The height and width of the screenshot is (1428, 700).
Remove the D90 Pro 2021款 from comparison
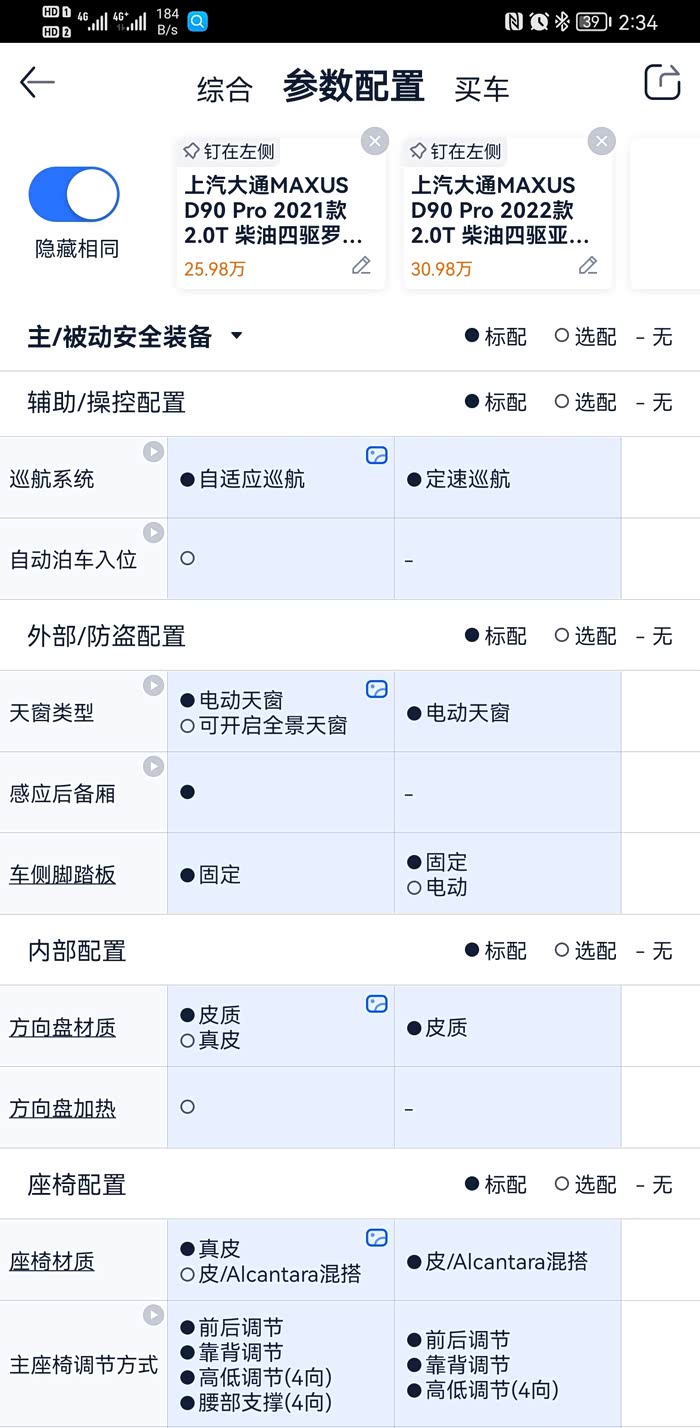point(374,141)
